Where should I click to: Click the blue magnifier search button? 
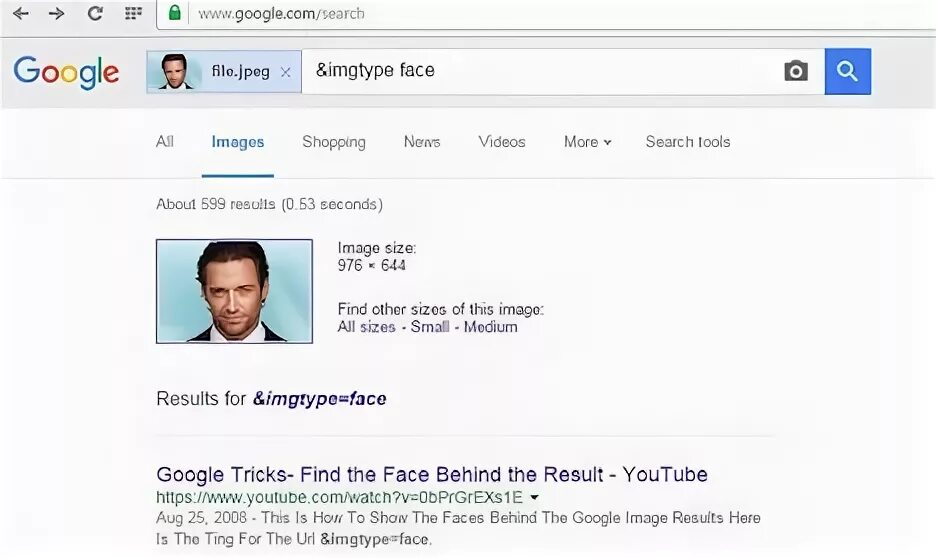coord(848,72)
